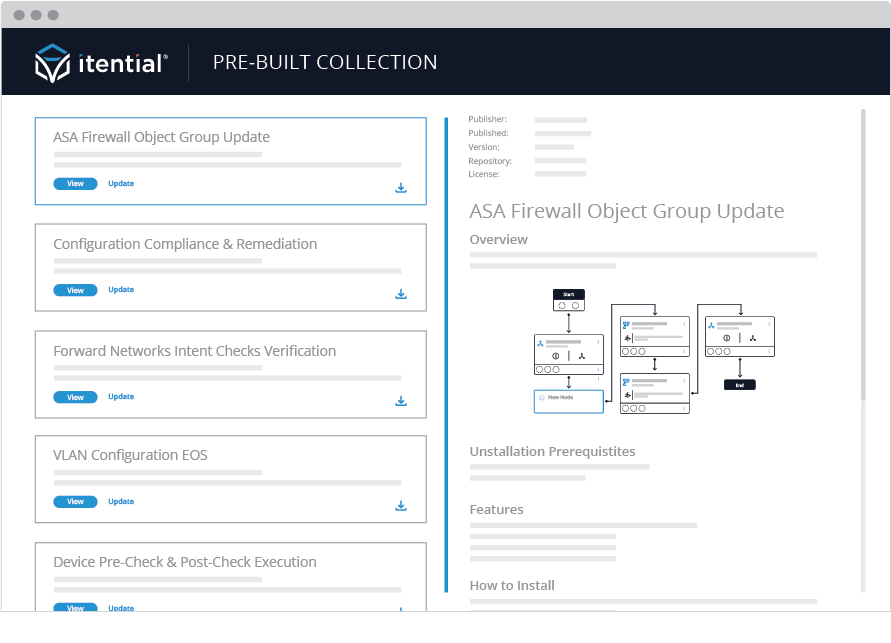
Task: Update Configuration Compliance & Remediation
Action: [121, 290]
